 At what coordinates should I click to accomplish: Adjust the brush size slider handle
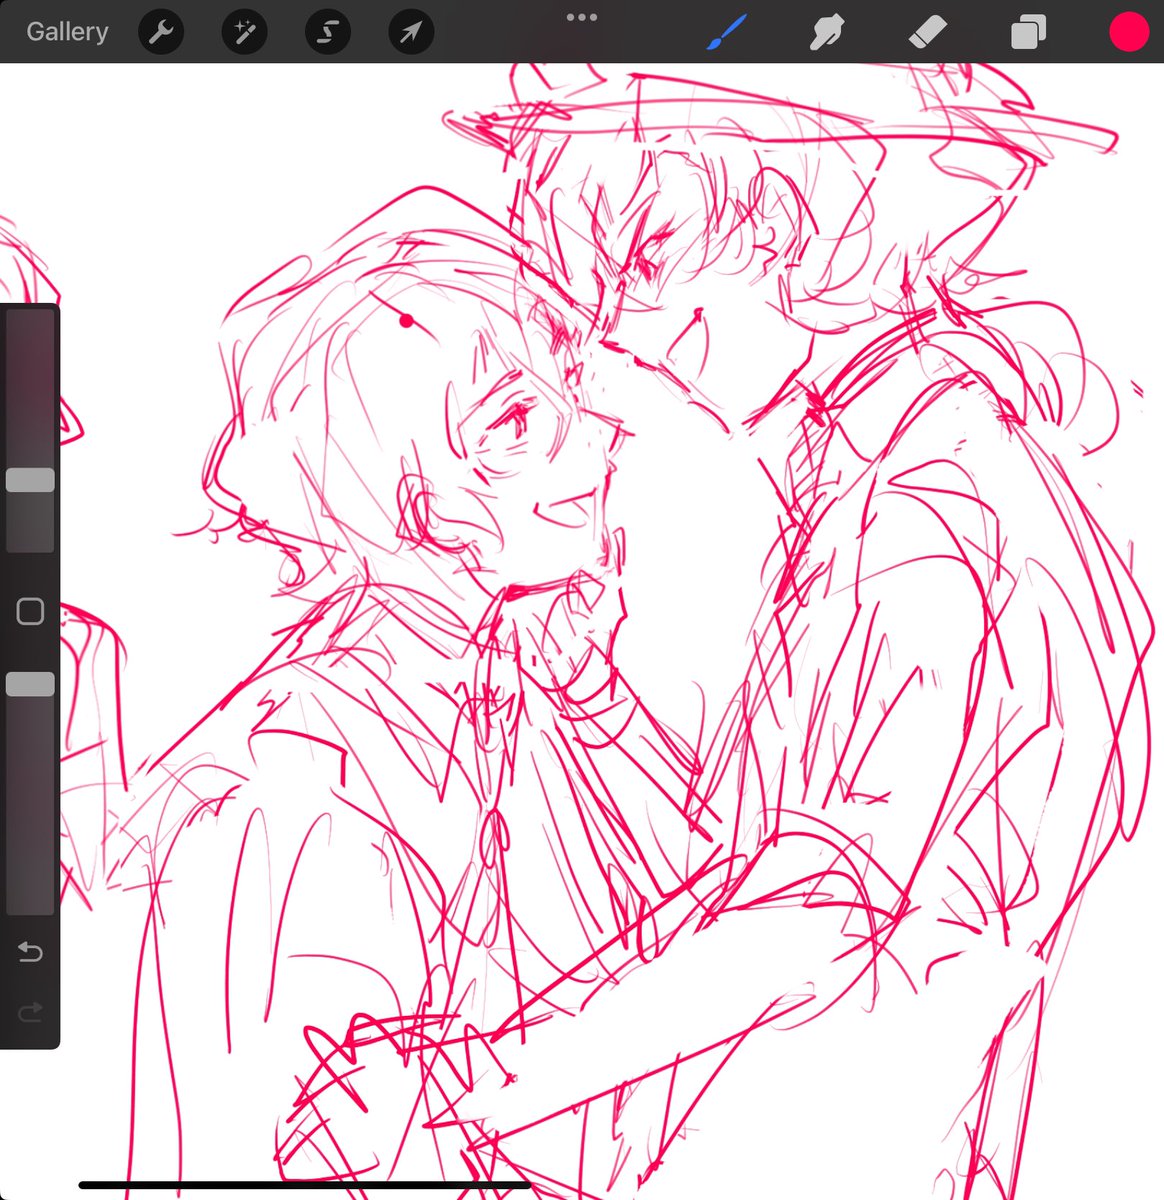(x=30, y=480)
